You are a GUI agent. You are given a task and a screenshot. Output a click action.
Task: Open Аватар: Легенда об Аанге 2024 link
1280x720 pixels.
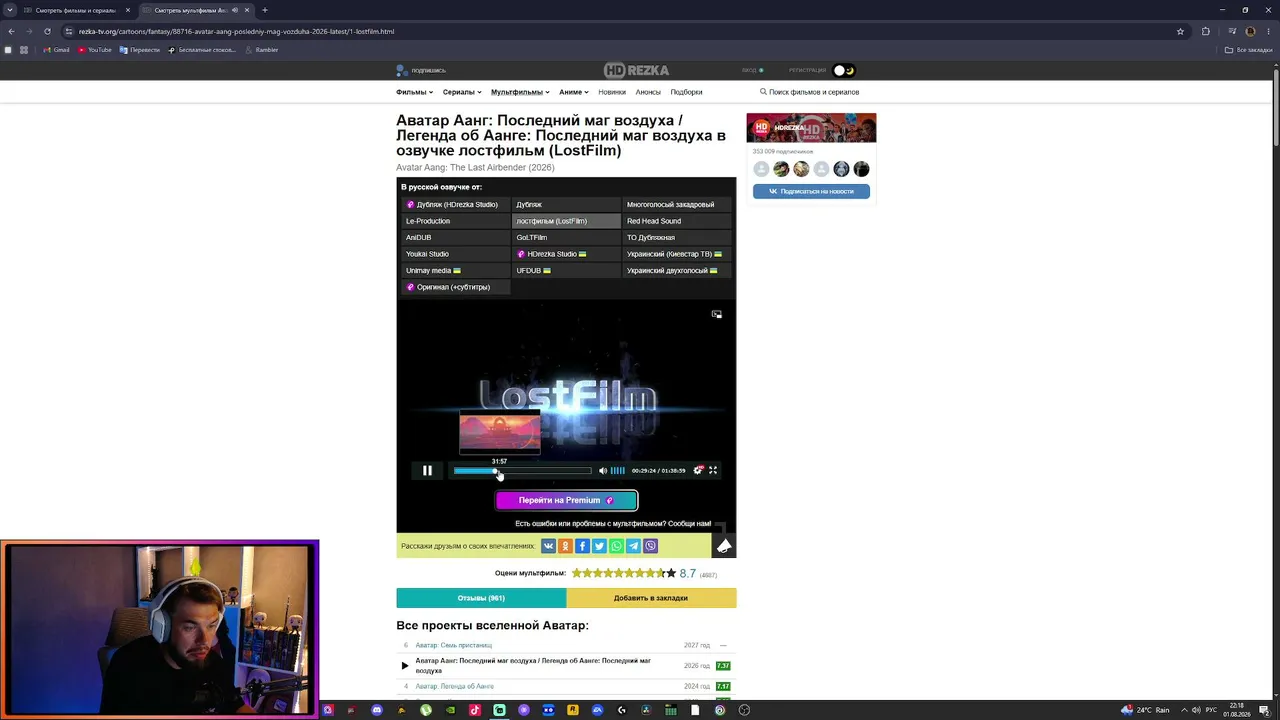[455, 686]
